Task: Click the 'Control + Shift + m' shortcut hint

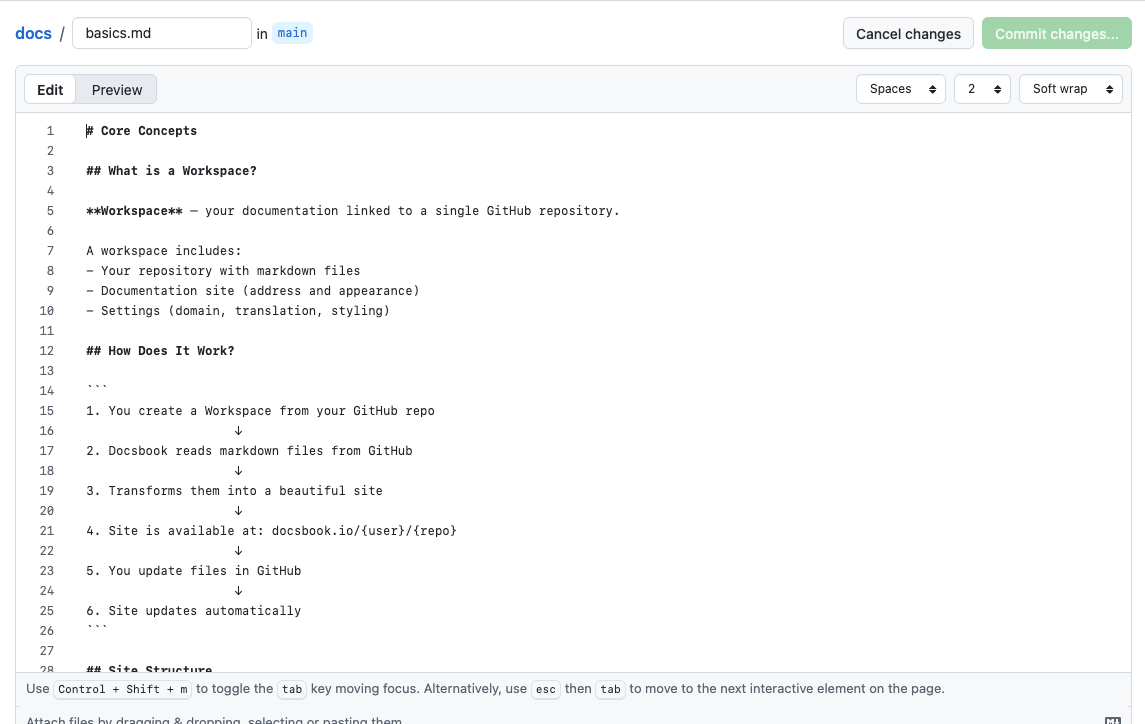Action: pyautogui.click(x=123, y=689)
